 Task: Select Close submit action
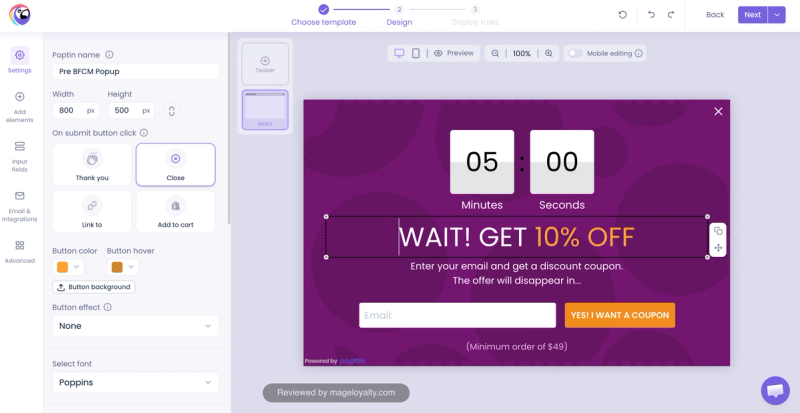pyautogui.click(x=176, y=165)
